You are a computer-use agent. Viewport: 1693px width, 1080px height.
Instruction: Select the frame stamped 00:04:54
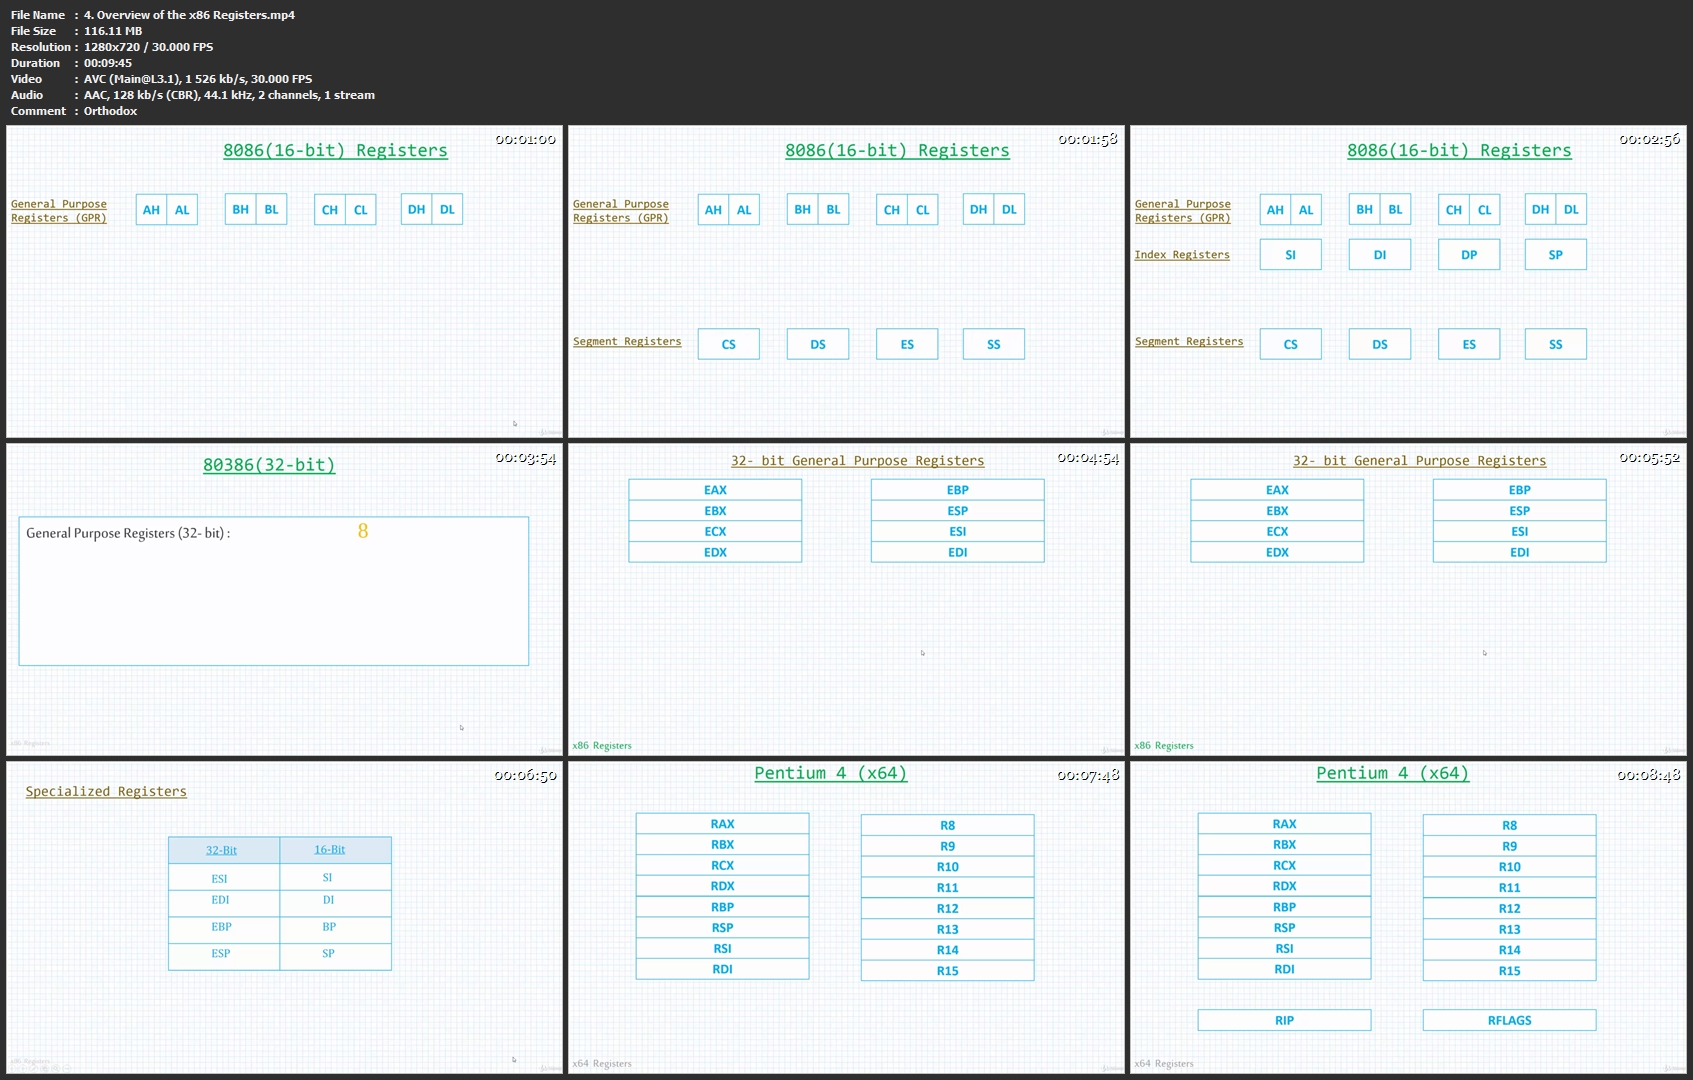pyautogui.click(x=846, y=599)
